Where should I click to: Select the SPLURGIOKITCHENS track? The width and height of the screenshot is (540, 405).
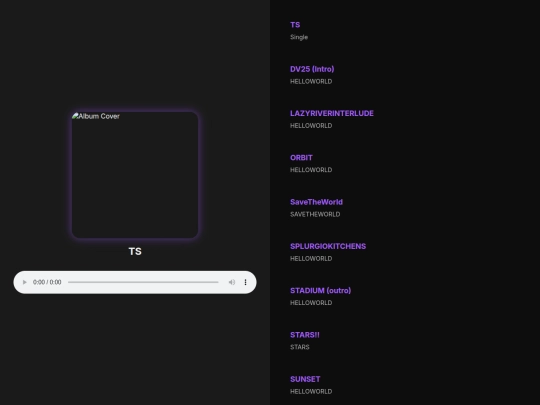(328, 246)
